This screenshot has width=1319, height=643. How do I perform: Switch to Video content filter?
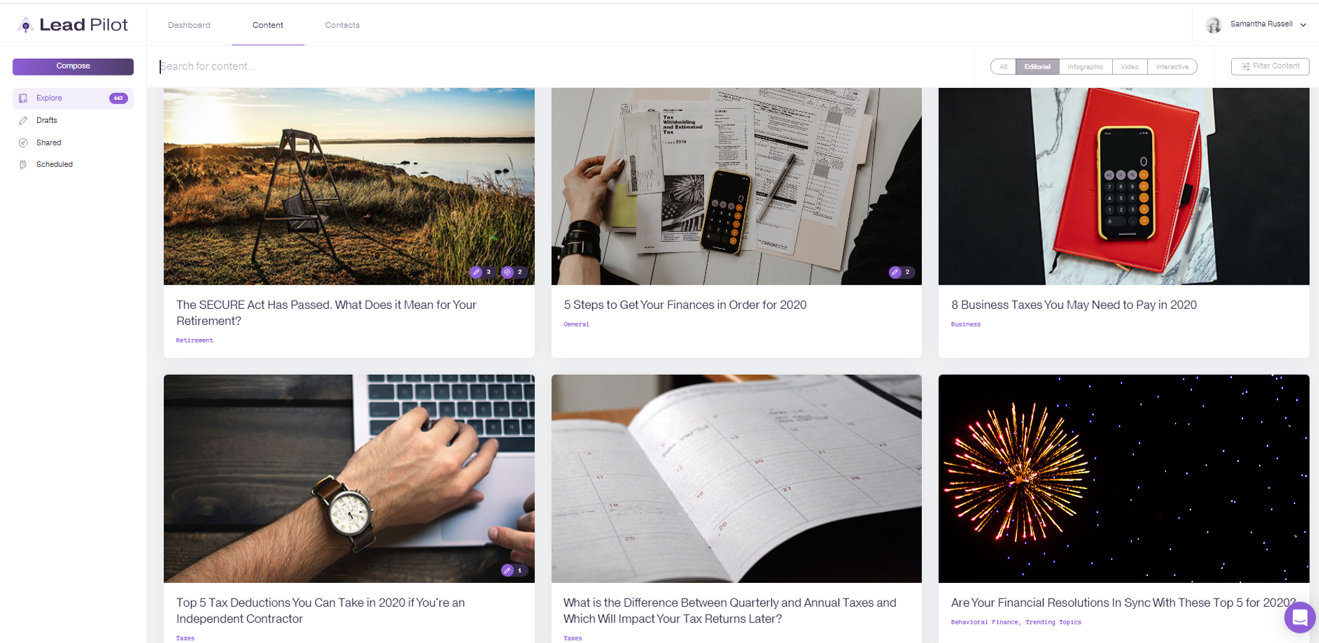tap(1129, 67)
